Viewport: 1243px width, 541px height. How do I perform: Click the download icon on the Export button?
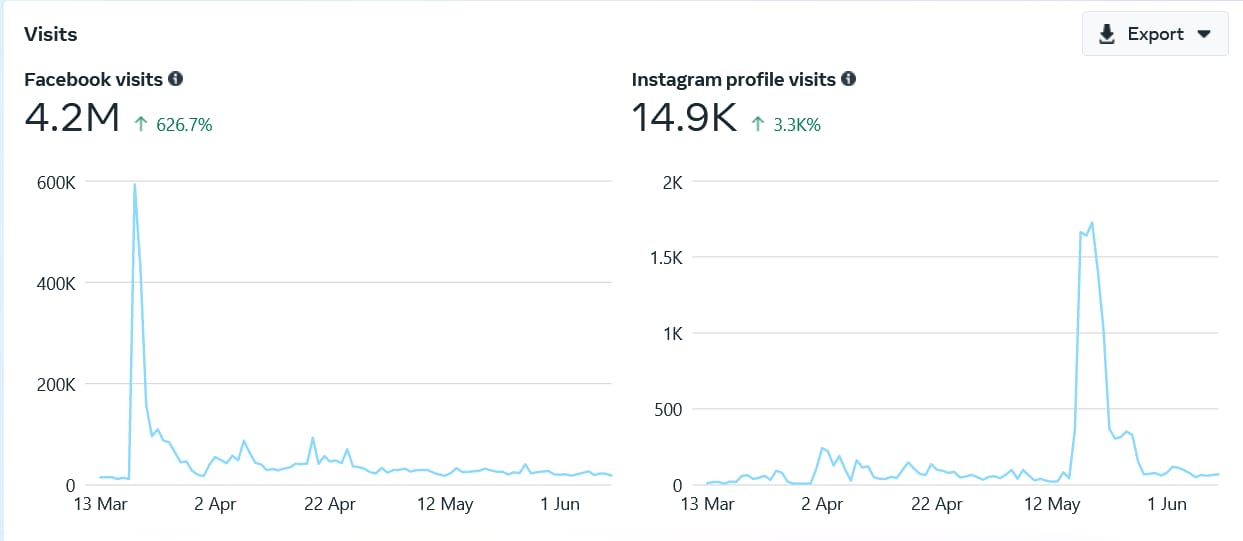(x=1107, y=34)
